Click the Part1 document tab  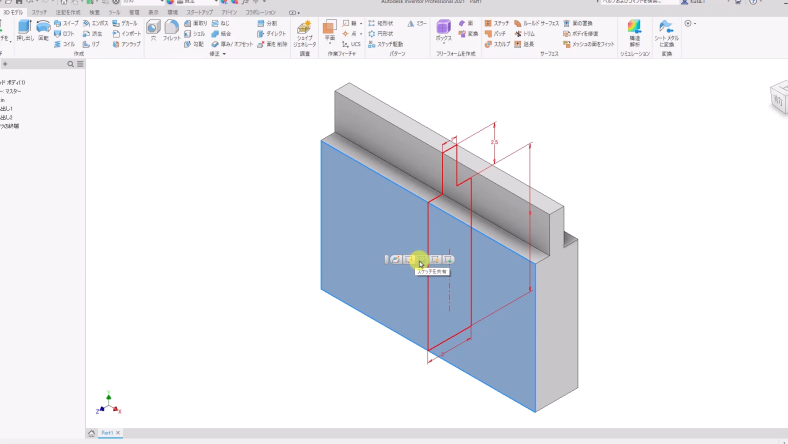coord(105,433)
